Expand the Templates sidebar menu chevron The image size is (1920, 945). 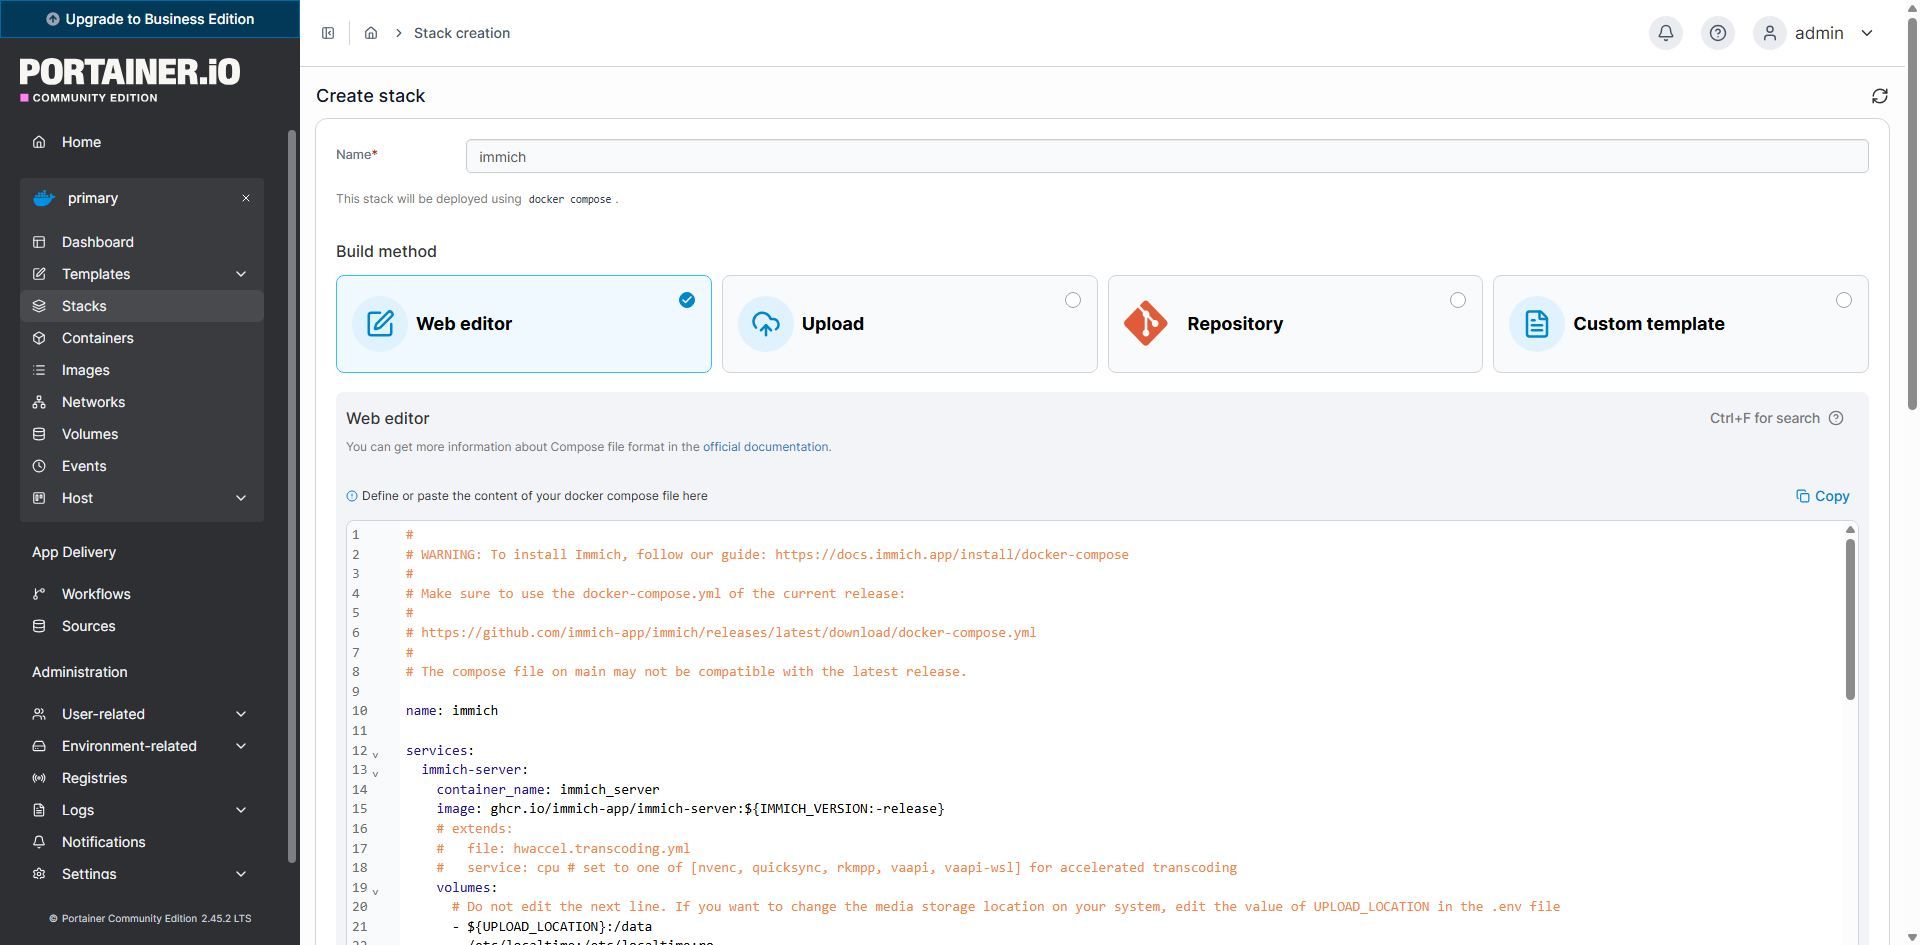point(241,274)
